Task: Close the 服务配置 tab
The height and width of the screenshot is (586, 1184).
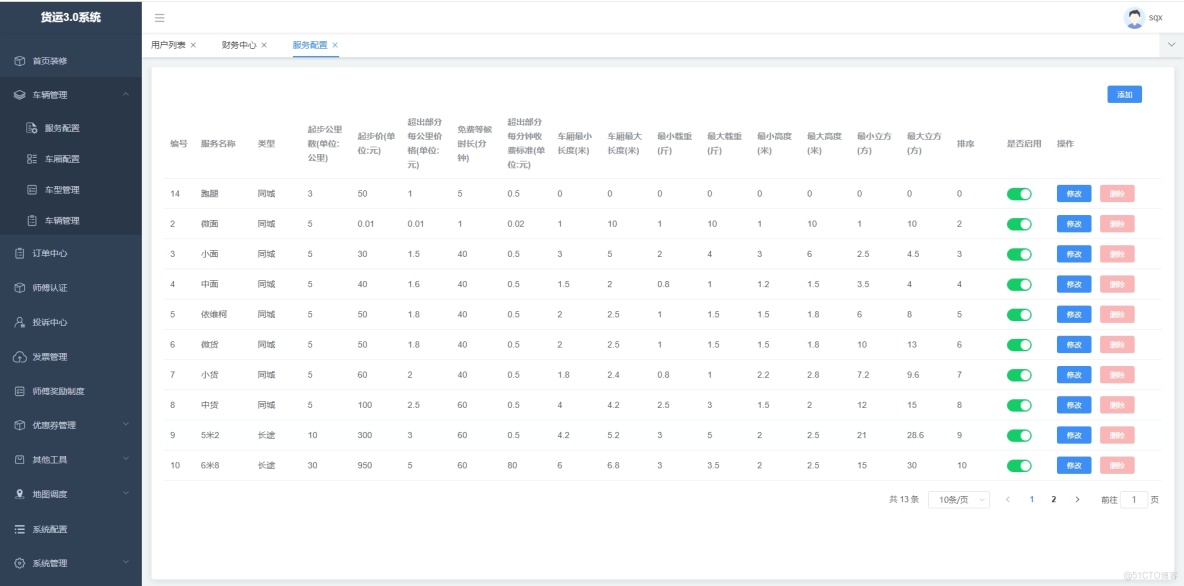Action: pos(335,45)
